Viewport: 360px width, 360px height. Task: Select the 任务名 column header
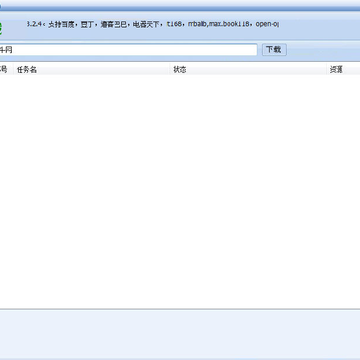coord(92,70)
